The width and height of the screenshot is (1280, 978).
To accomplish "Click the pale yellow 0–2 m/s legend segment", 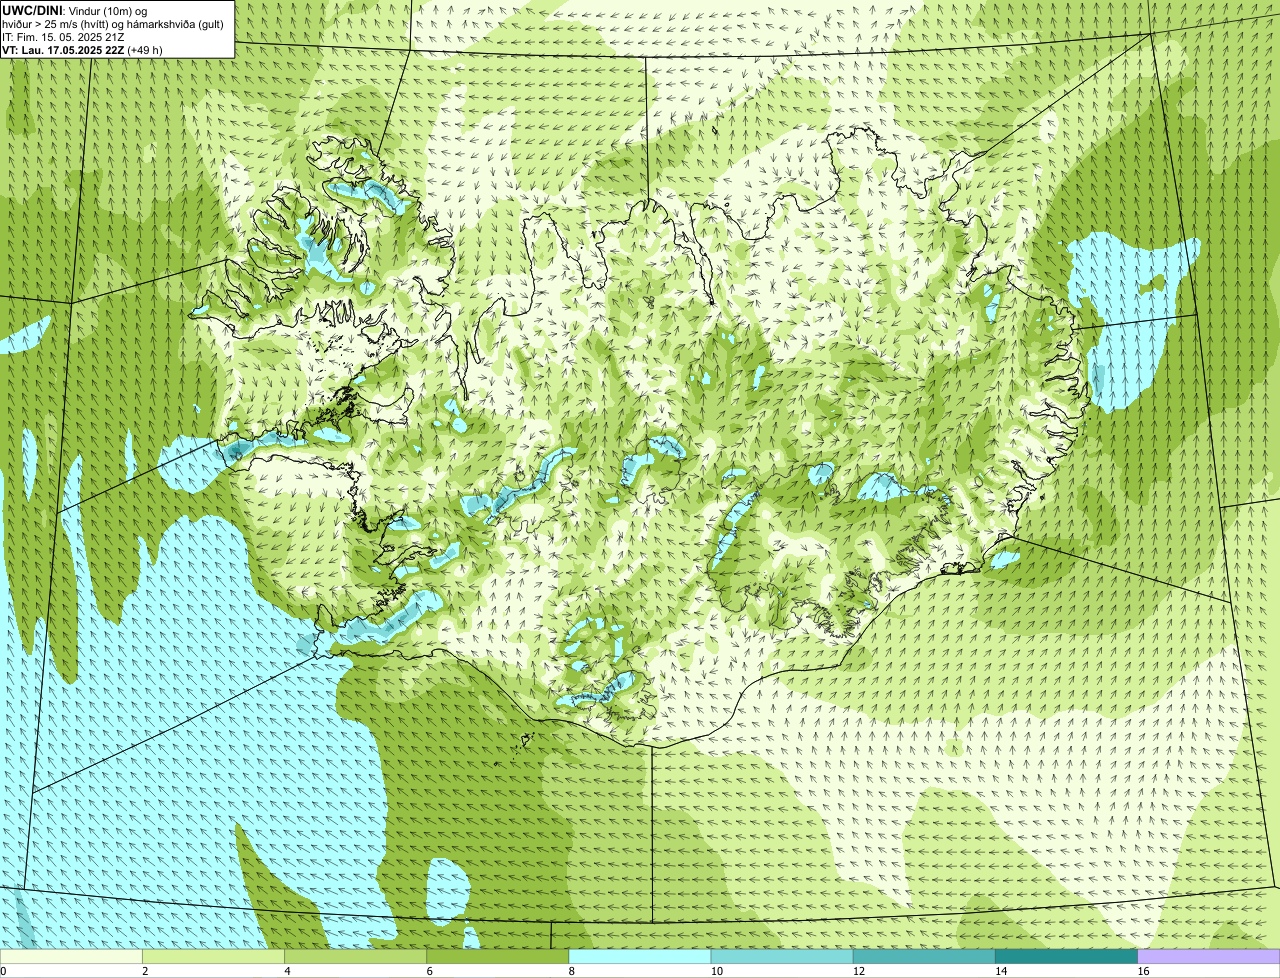I will click(x=72, y=956).
